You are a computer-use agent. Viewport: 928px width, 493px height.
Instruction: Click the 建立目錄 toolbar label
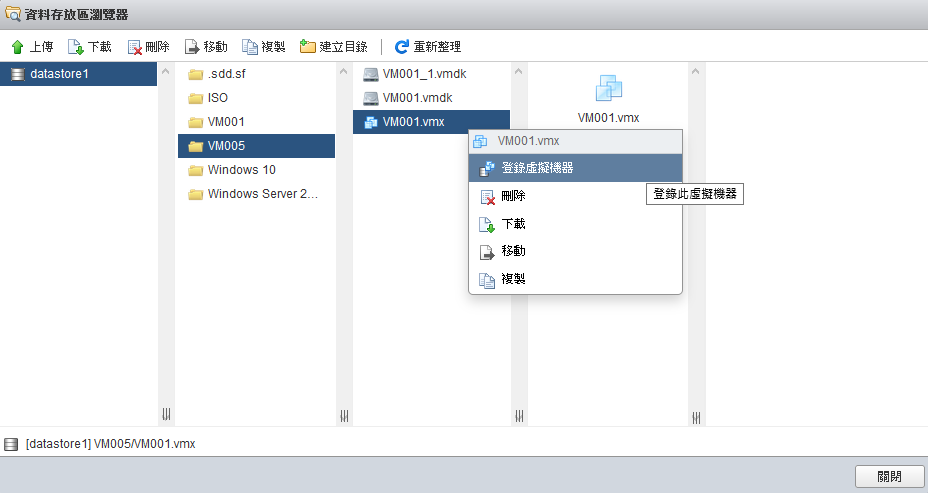tap(343, 47)
